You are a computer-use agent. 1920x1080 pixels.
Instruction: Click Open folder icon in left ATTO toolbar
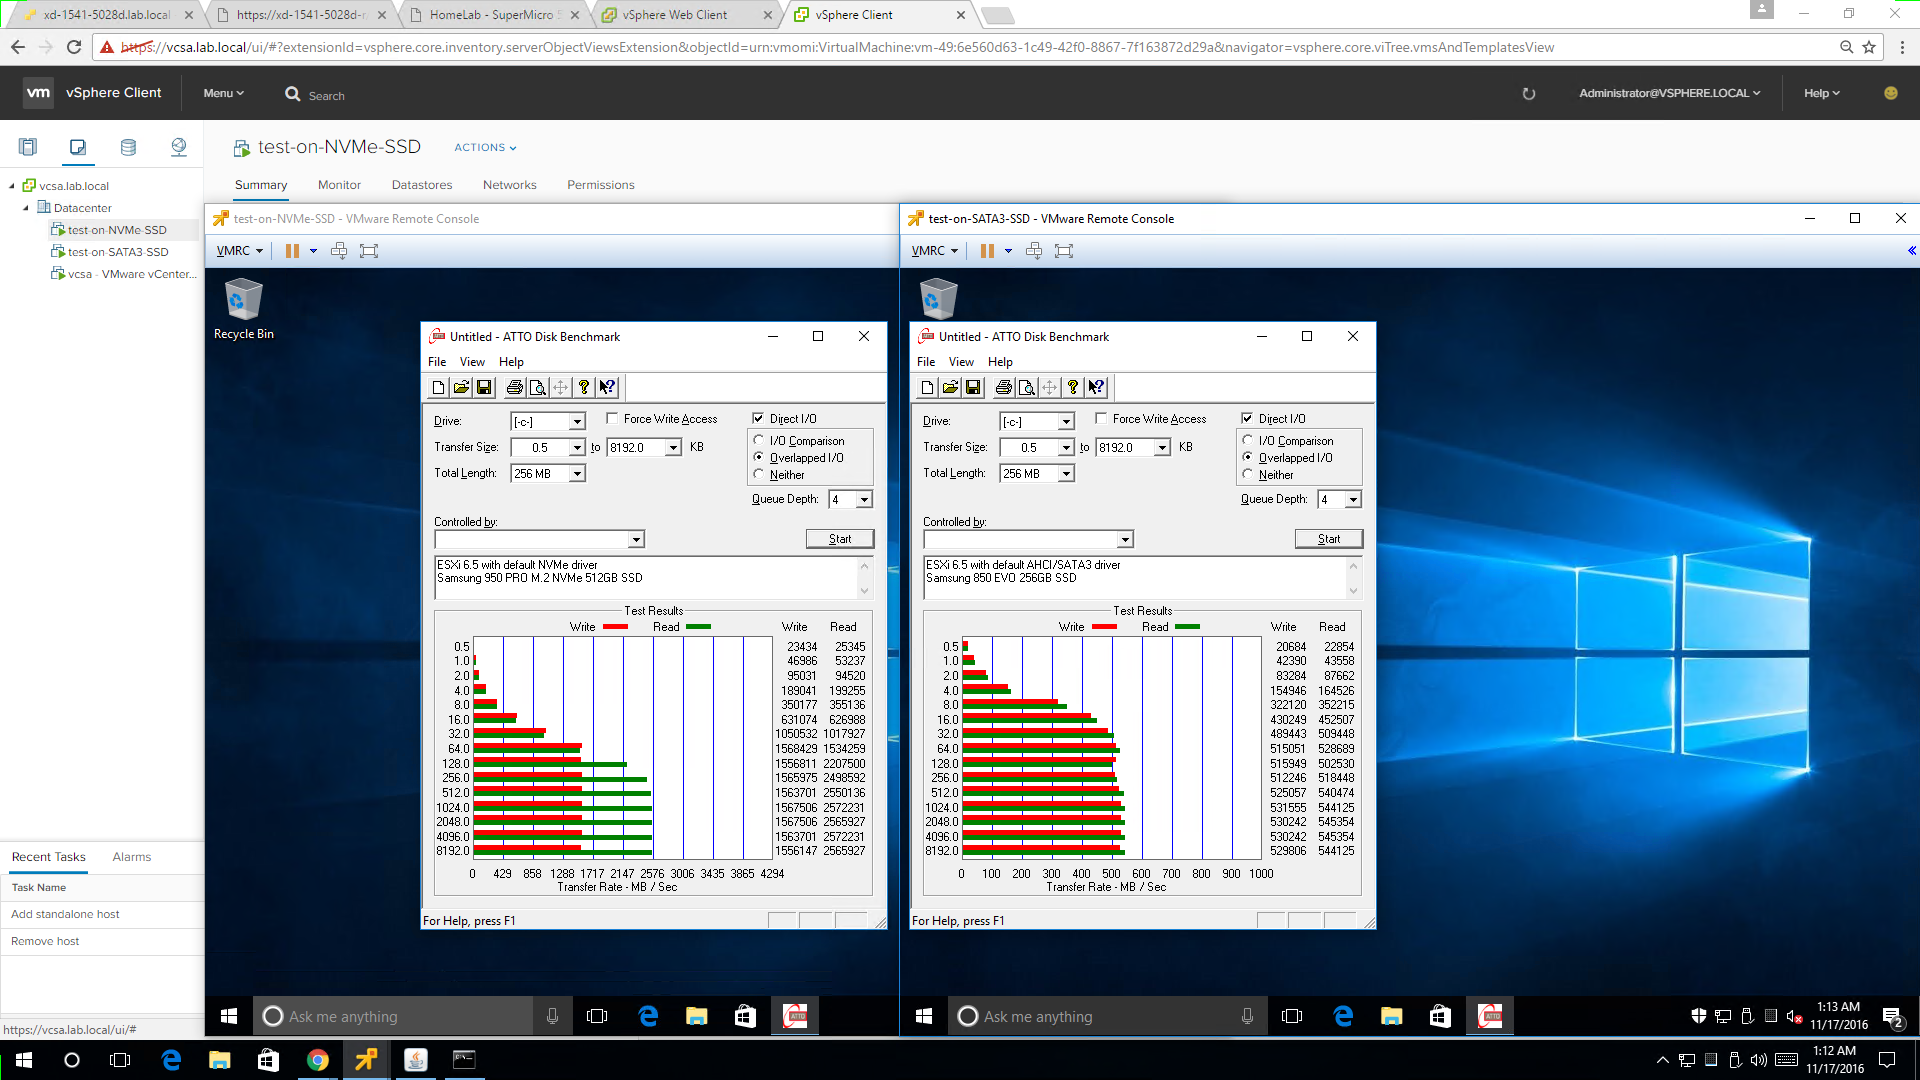pos(461,388)
